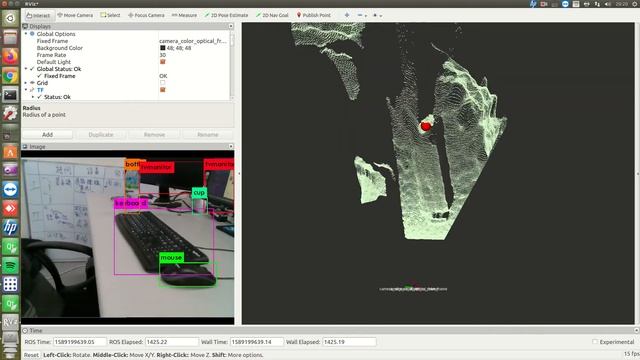Disable the TF display checkbox

pos(162,89)
